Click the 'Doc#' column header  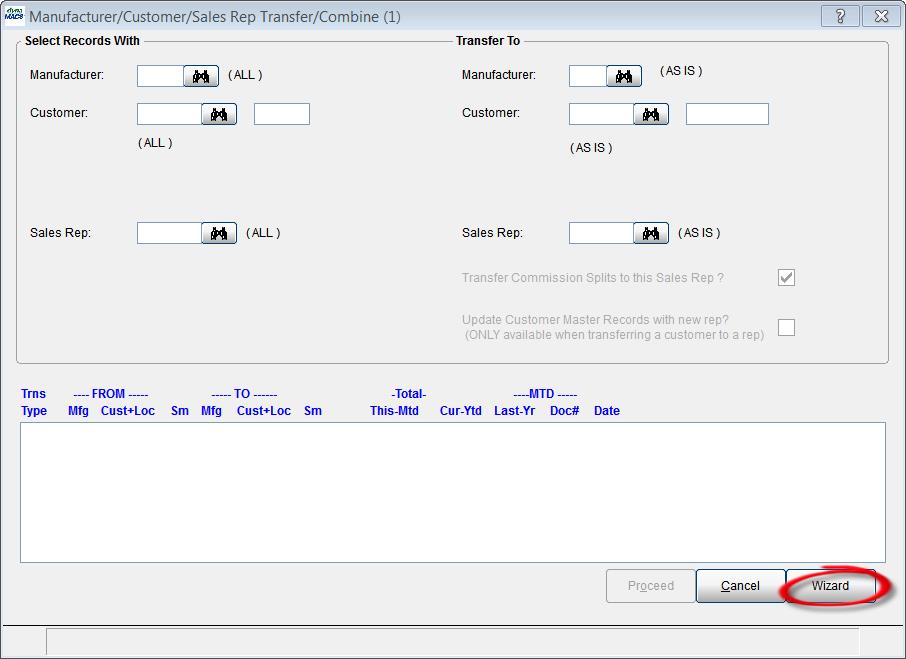[x=565, y=411]
